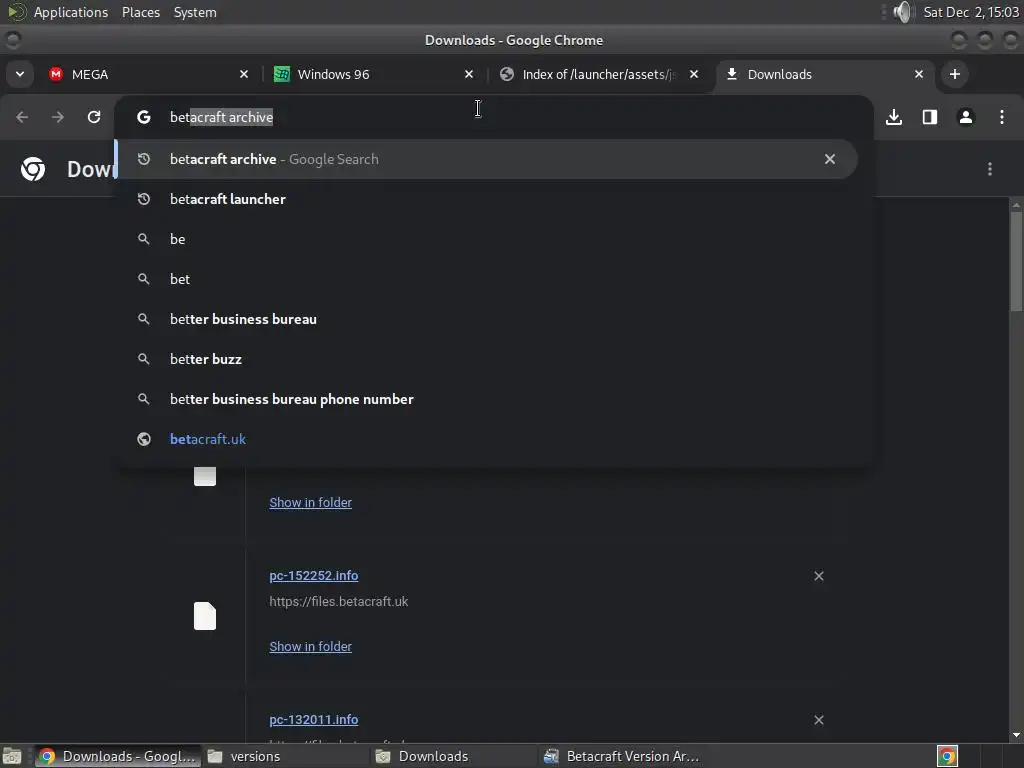Close the MEGA tab

244,74
